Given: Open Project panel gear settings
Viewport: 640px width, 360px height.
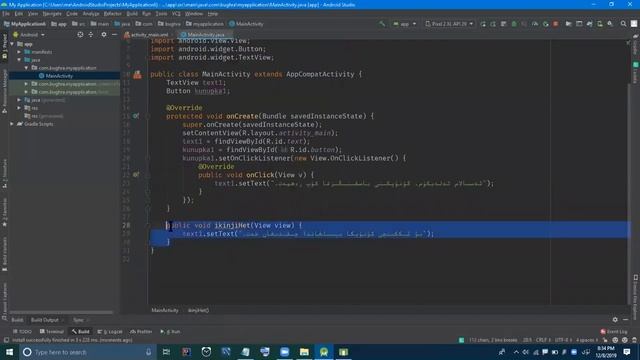Looking at the screenshot, I should pos(104,35).
